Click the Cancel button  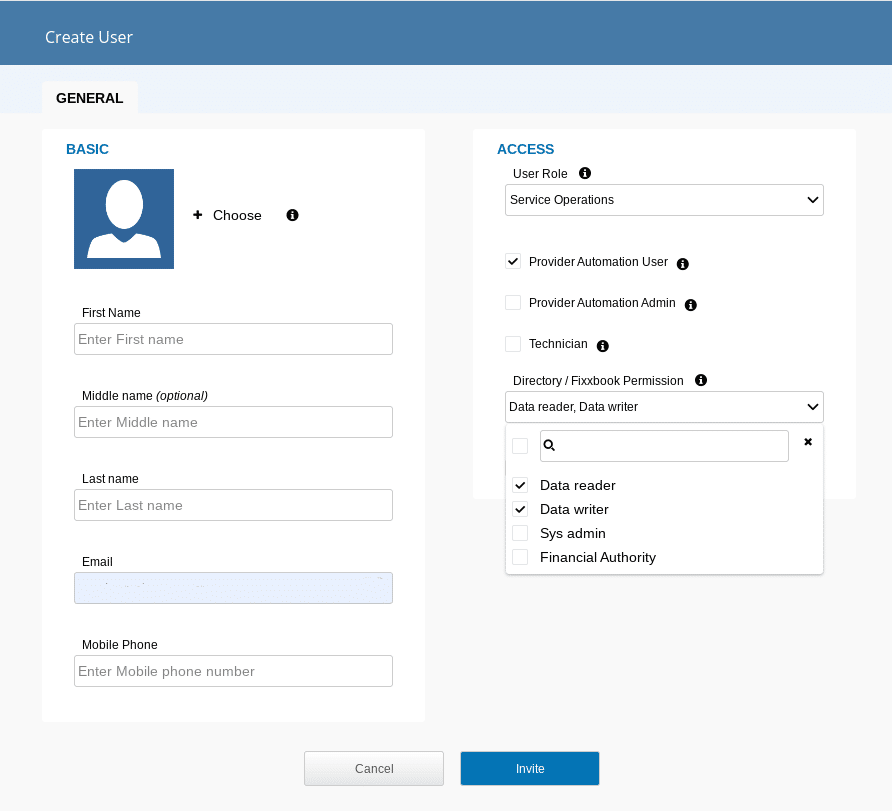[374, 768]
